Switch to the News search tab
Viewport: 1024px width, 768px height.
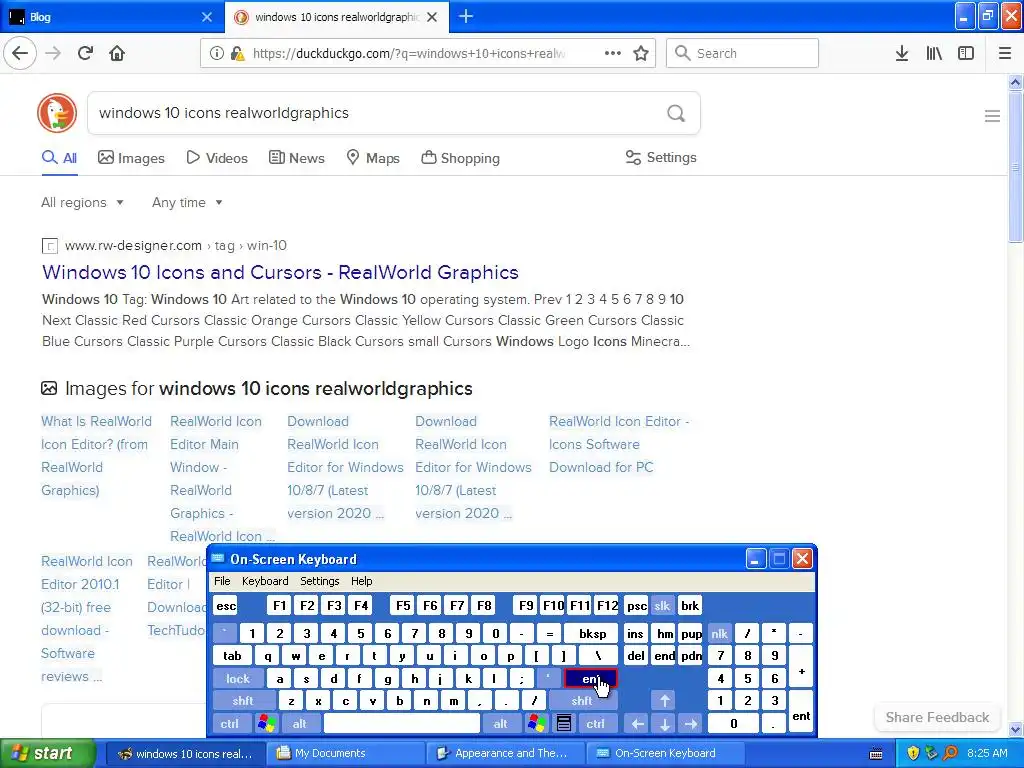coord(296,158)
